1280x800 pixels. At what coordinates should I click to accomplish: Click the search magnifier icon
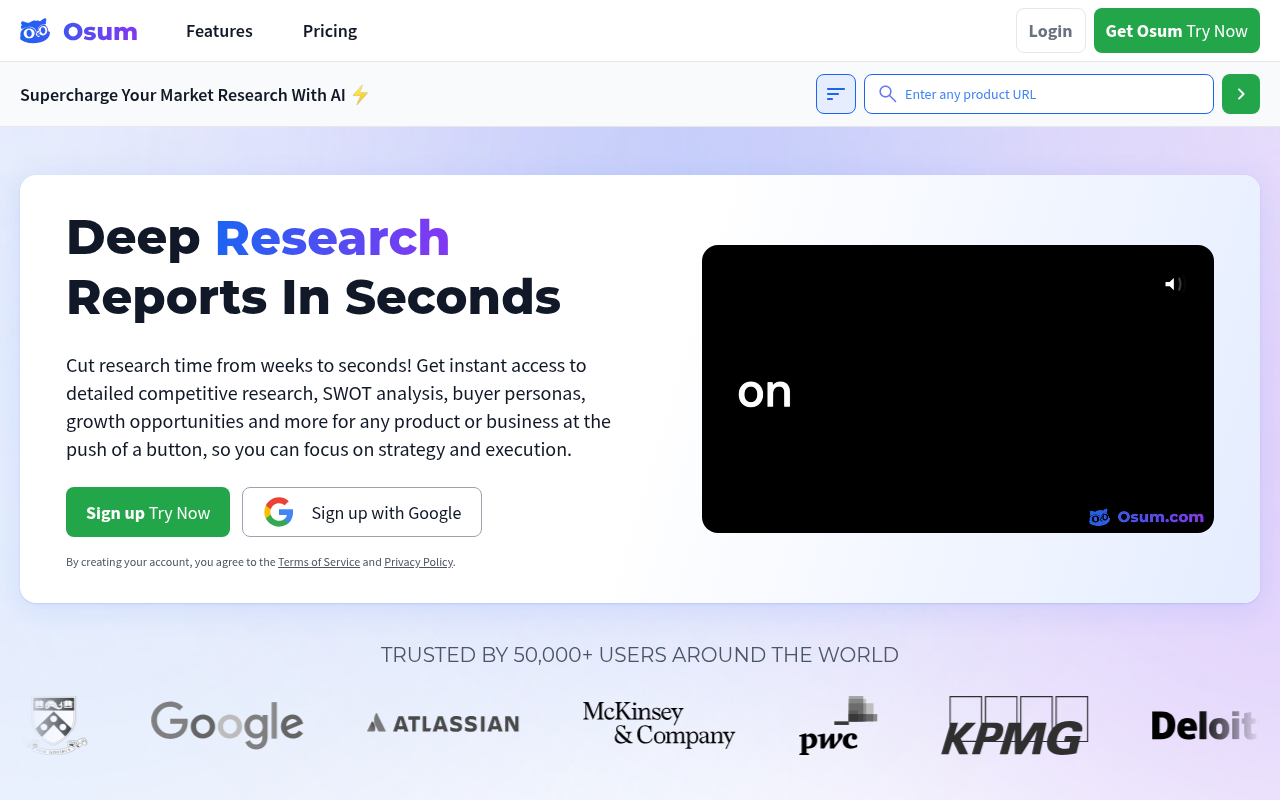(888, 94)
